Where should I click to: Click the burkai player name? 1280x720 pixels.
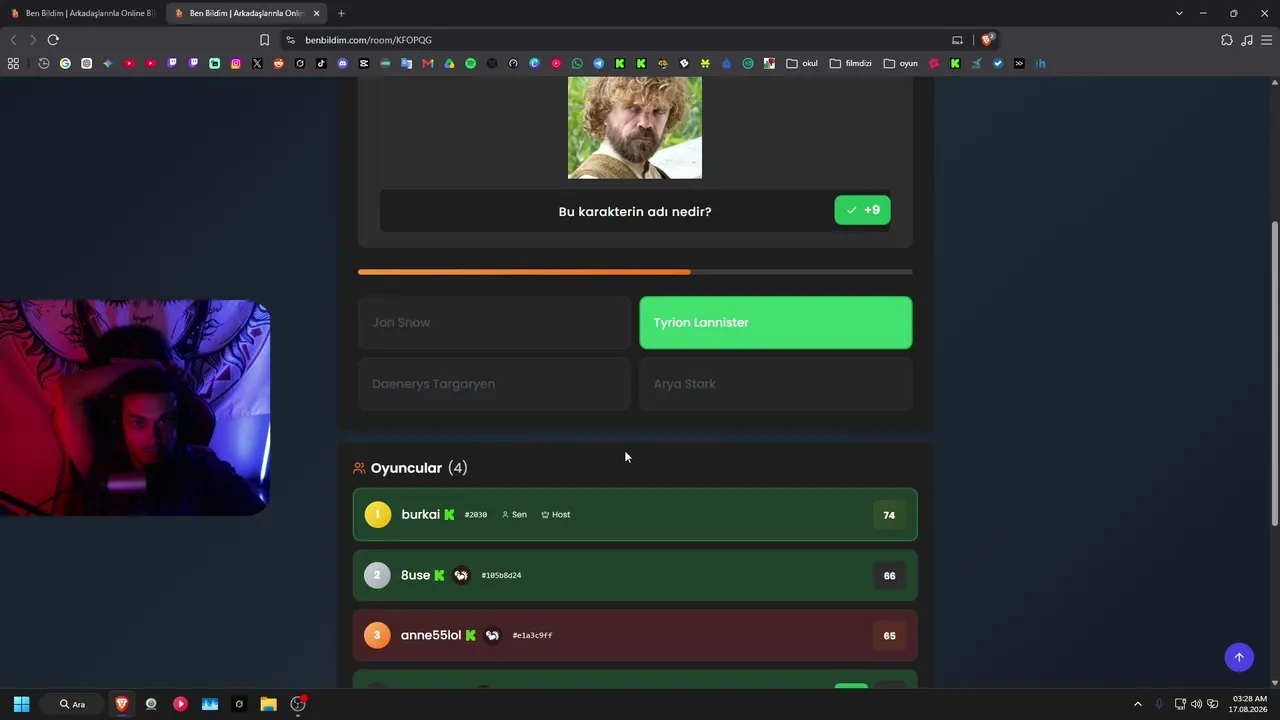click(420, 514)
